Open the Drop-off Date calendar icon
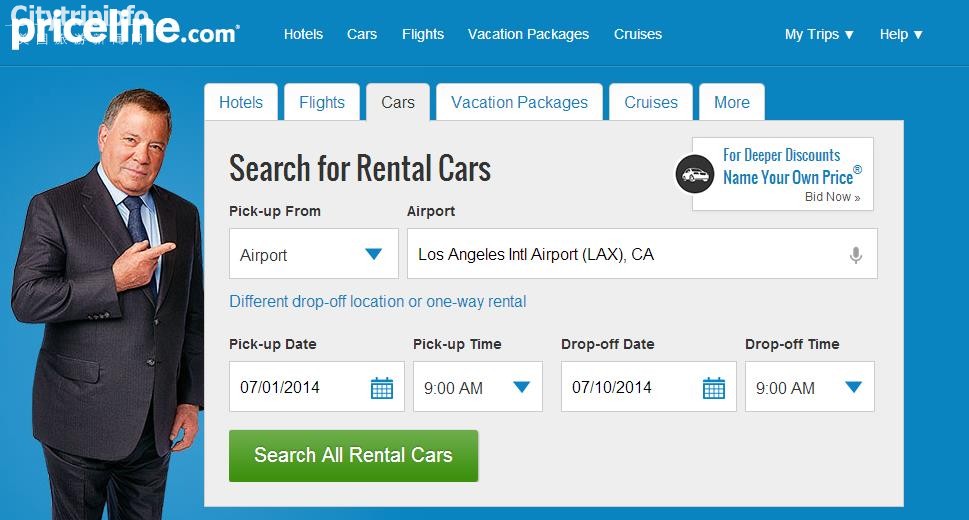Image resolution: width=969 pixels, height=520 pixels. [714, 388]
